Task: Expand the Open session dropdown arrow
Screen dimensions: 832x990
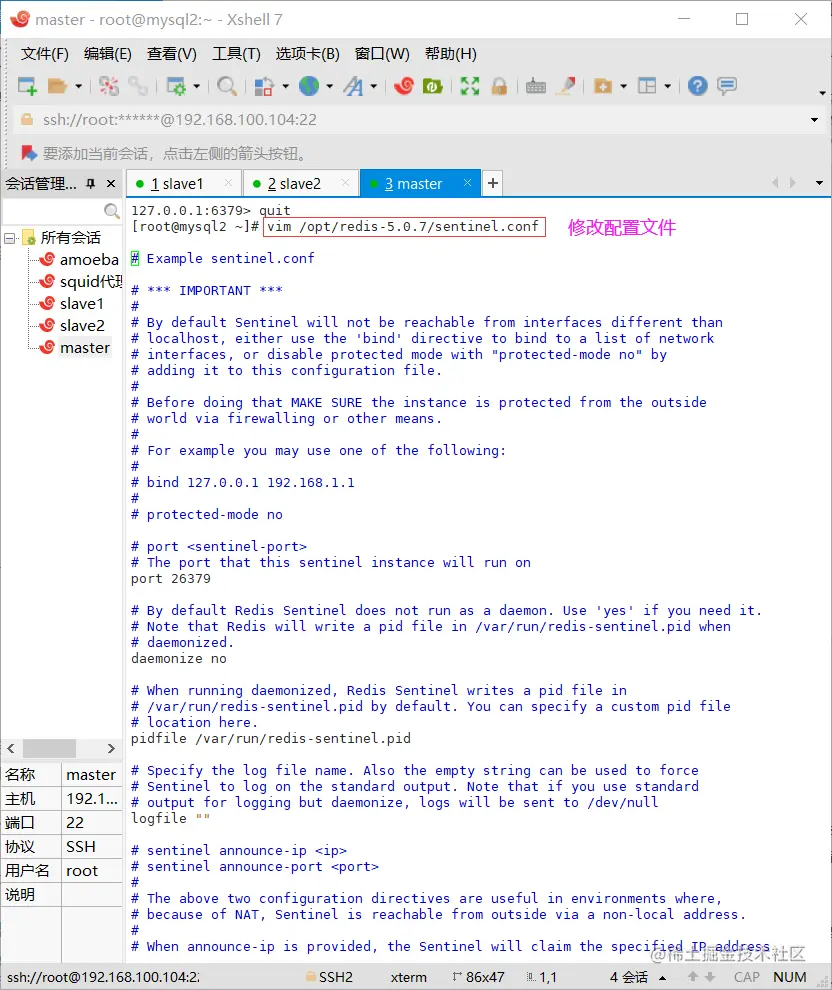Action: tap(78, 86)
